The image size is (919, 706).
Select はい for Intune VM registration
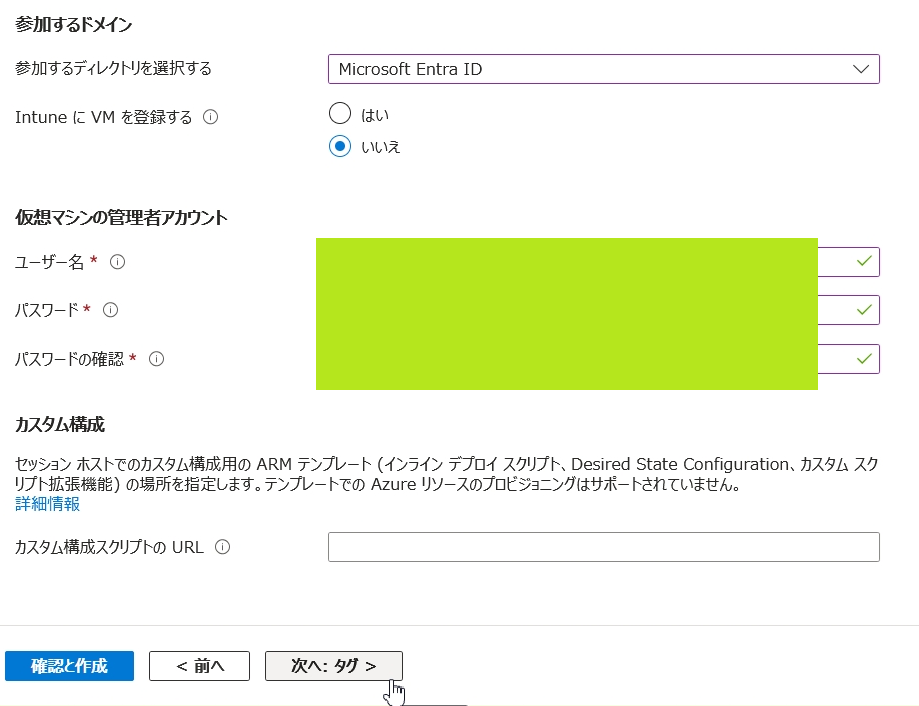click(x=340, y=114)
